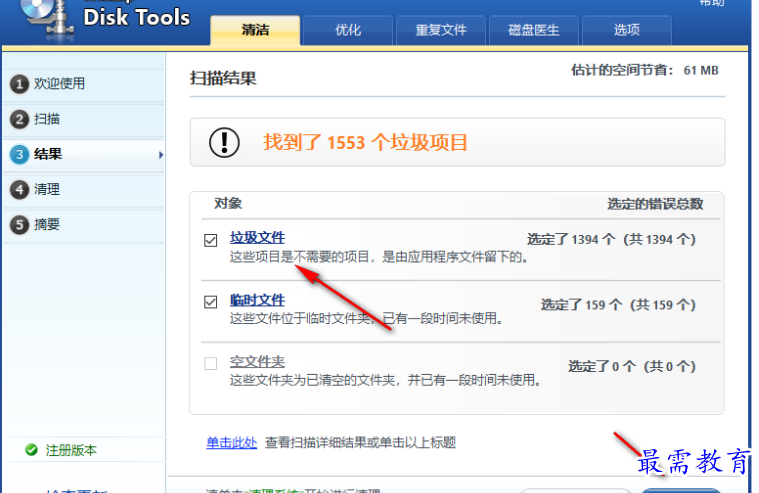The height and width of the screenshot is (493, 759).
Task: Toggle the 空文件夹 checkbox
Action: 211,364
